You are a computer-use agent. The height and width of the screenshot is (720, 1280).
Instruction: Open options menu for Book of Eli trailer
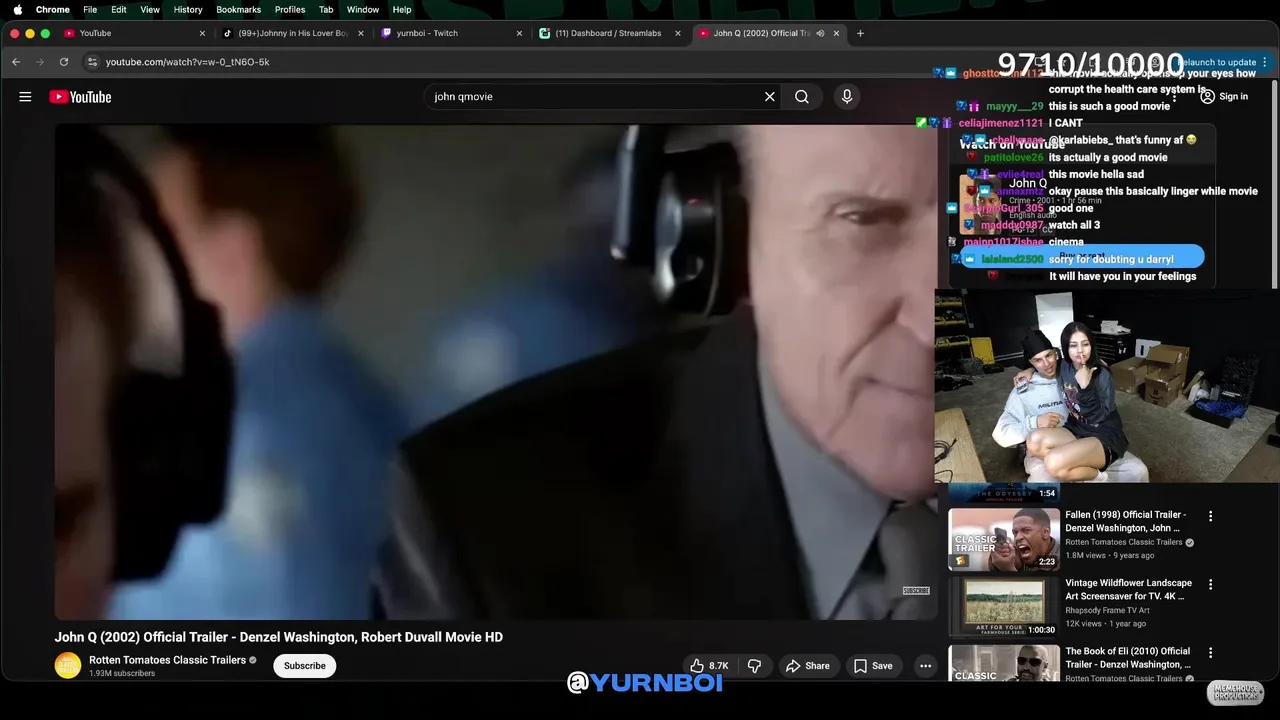[1210, 653]
